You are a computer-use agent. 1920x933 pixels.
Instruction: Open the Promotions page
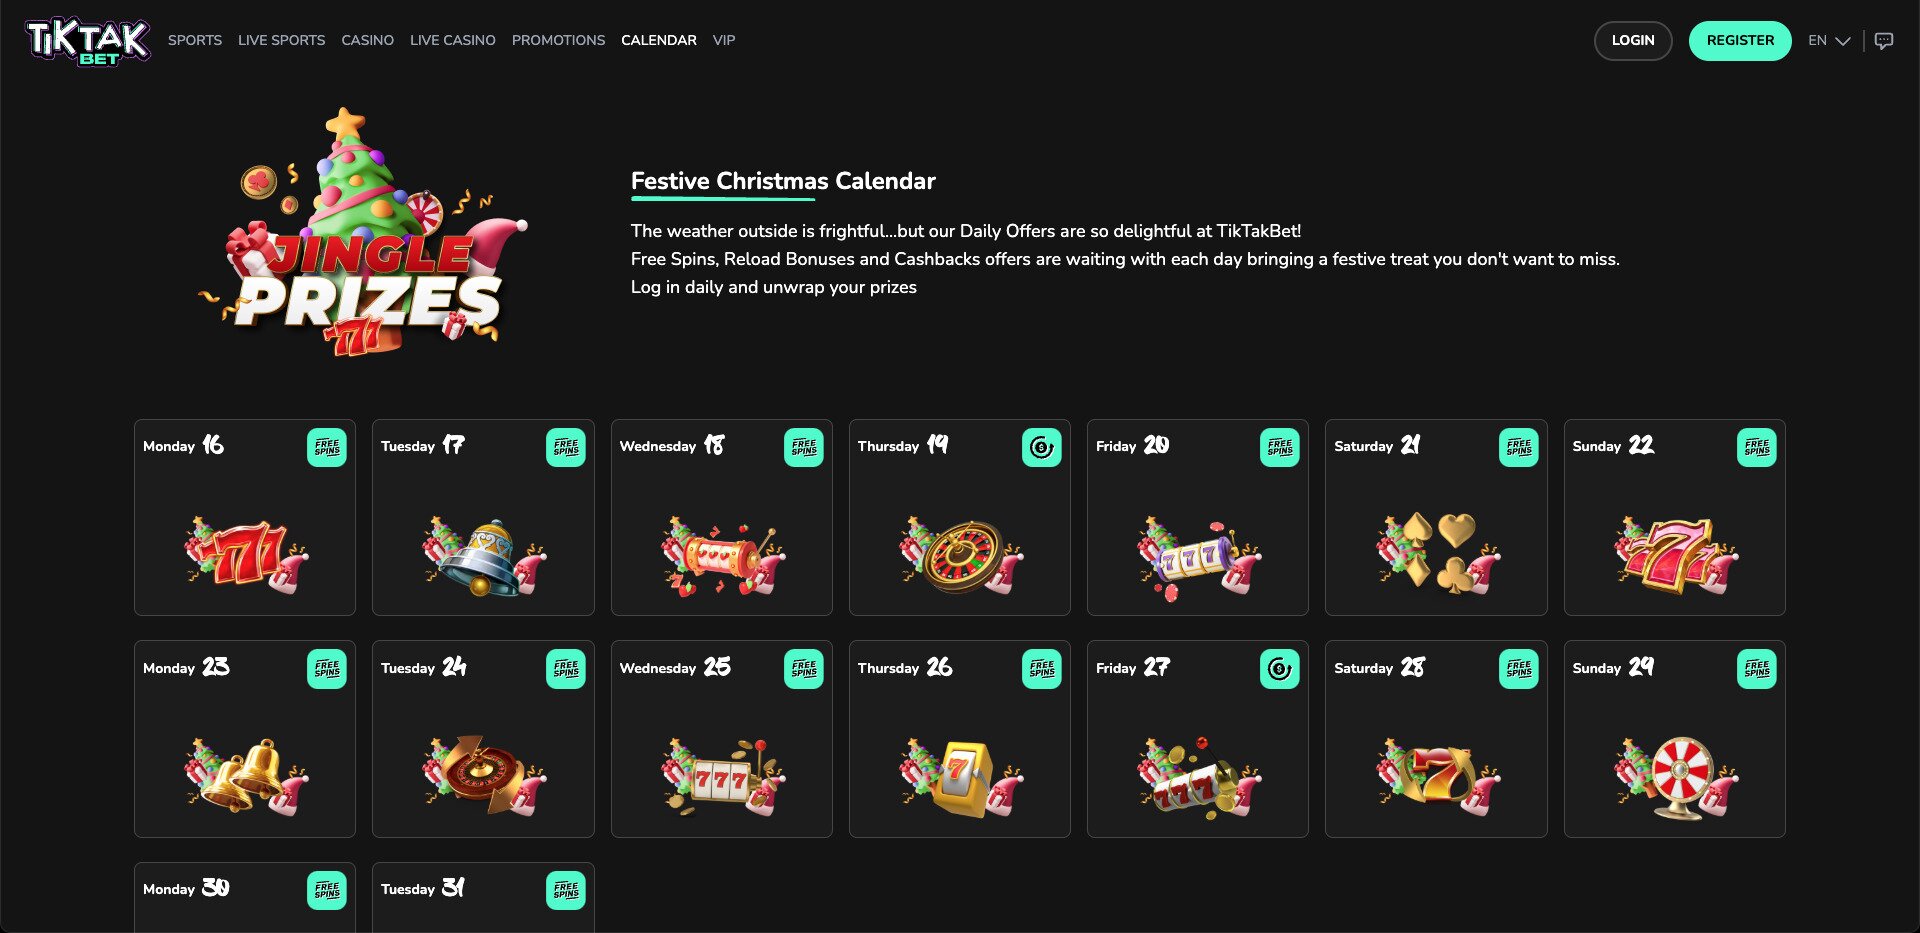coord(558,40)
